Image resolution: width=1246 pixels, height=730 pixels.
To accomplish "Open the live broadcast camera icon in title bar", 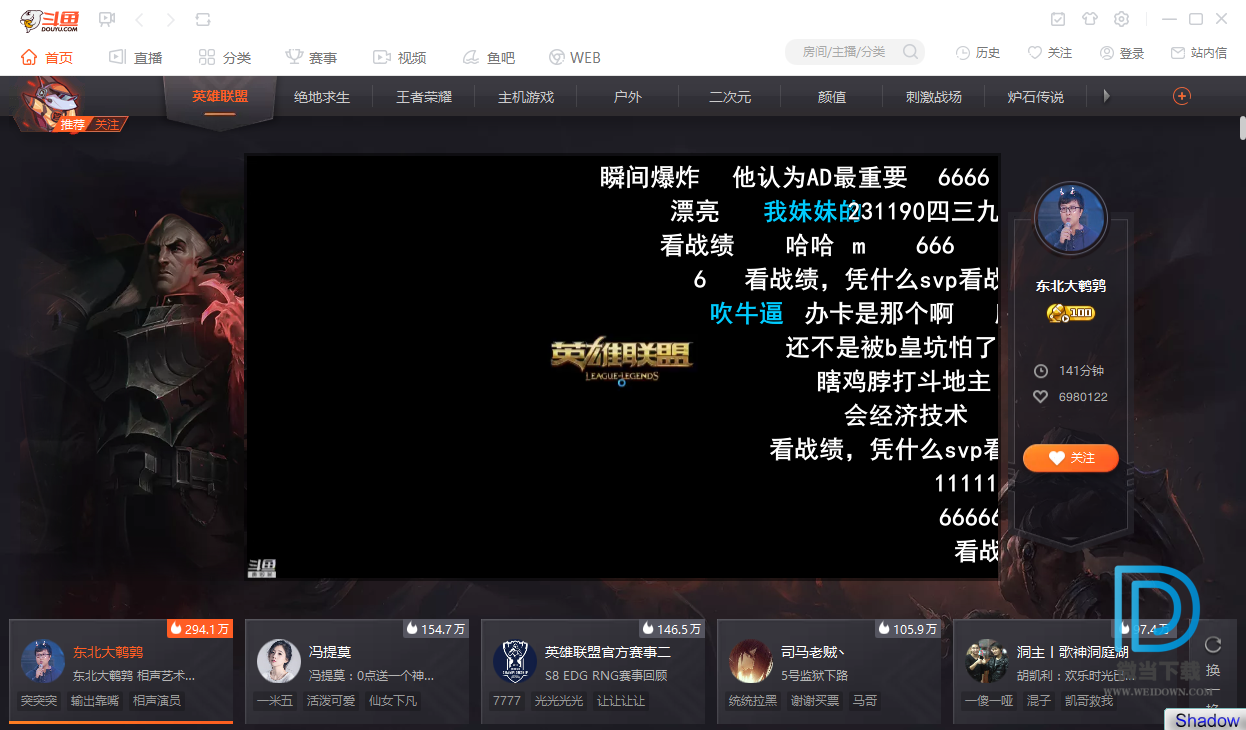I will point(108,20).
